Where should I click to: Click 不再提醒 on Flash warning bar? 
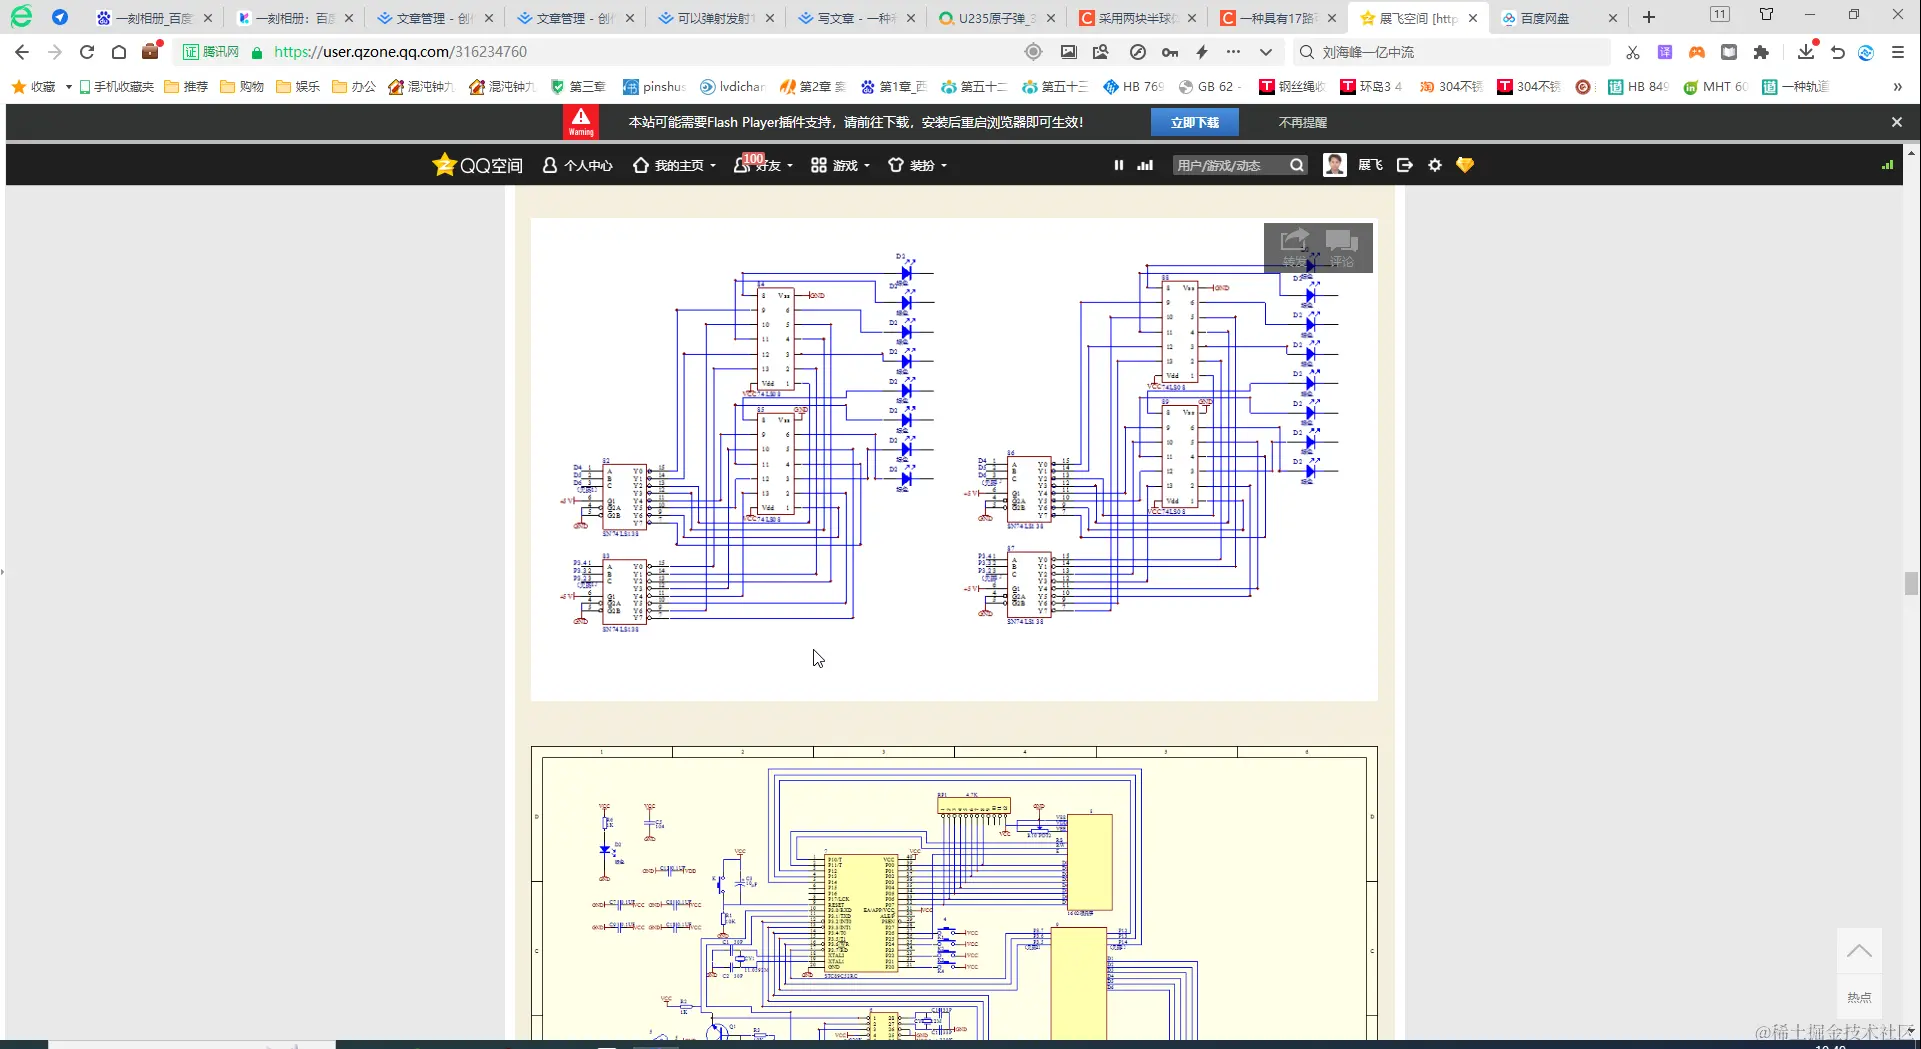point(1303,122)
